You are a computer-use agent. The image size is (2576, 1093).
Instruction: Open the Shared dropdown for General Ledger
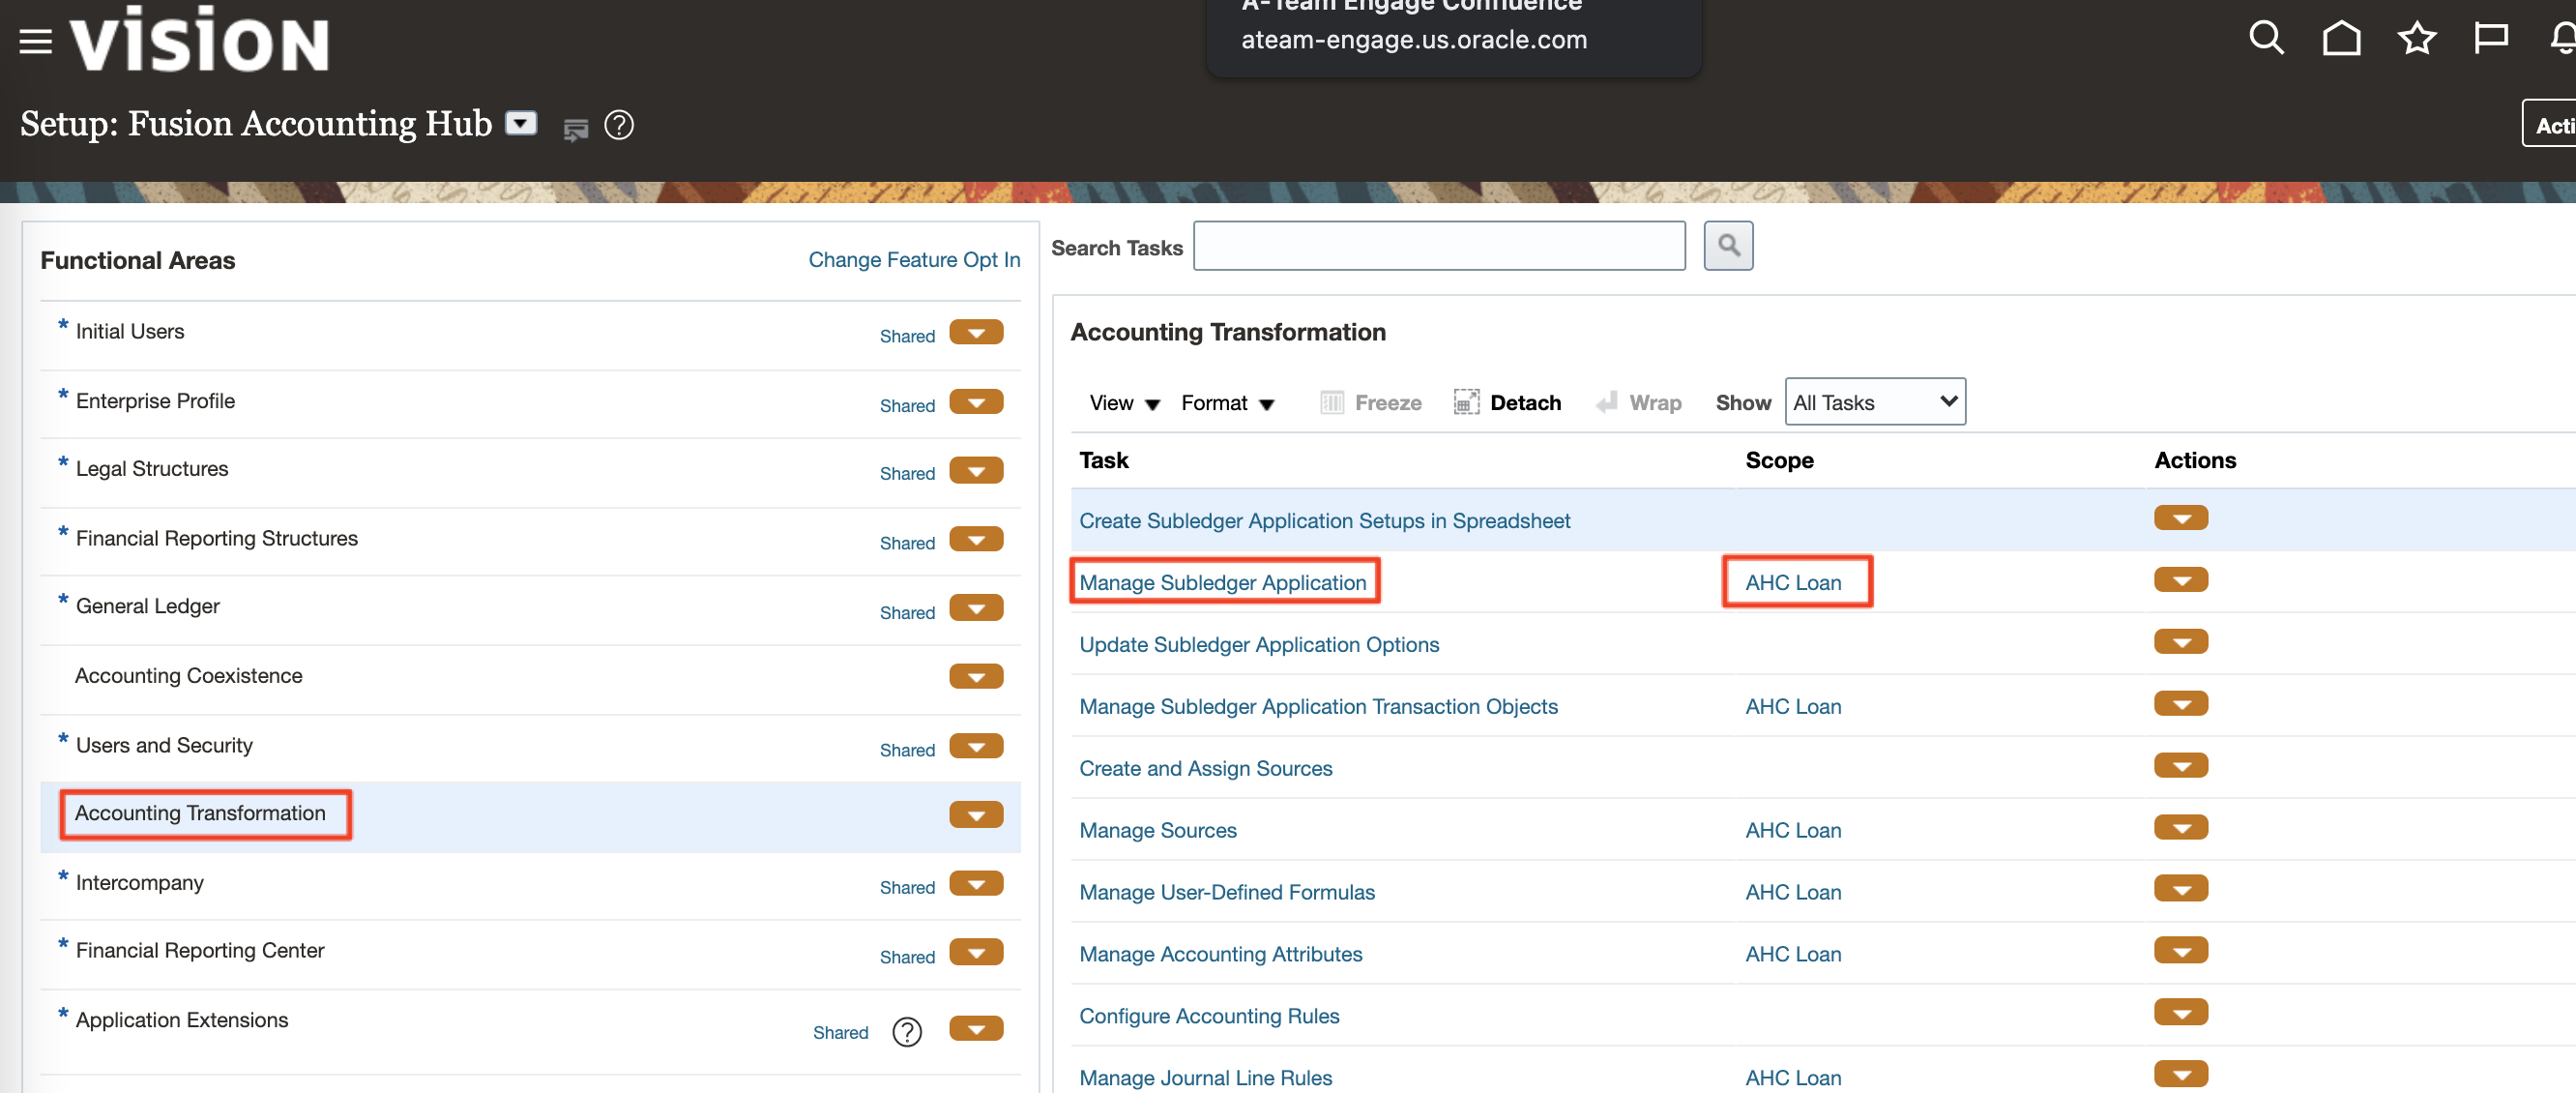point(975,607)
